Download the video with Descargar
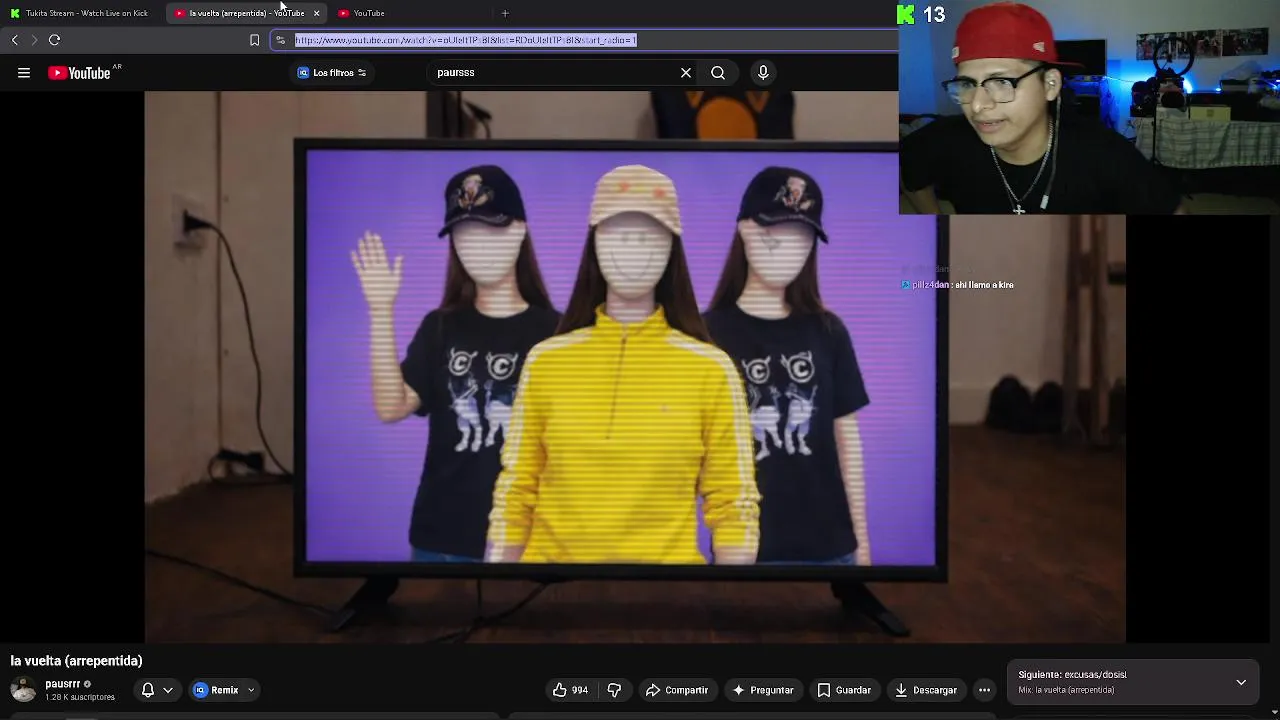Screen dimensions: 1280x720 tap(926, 690)
